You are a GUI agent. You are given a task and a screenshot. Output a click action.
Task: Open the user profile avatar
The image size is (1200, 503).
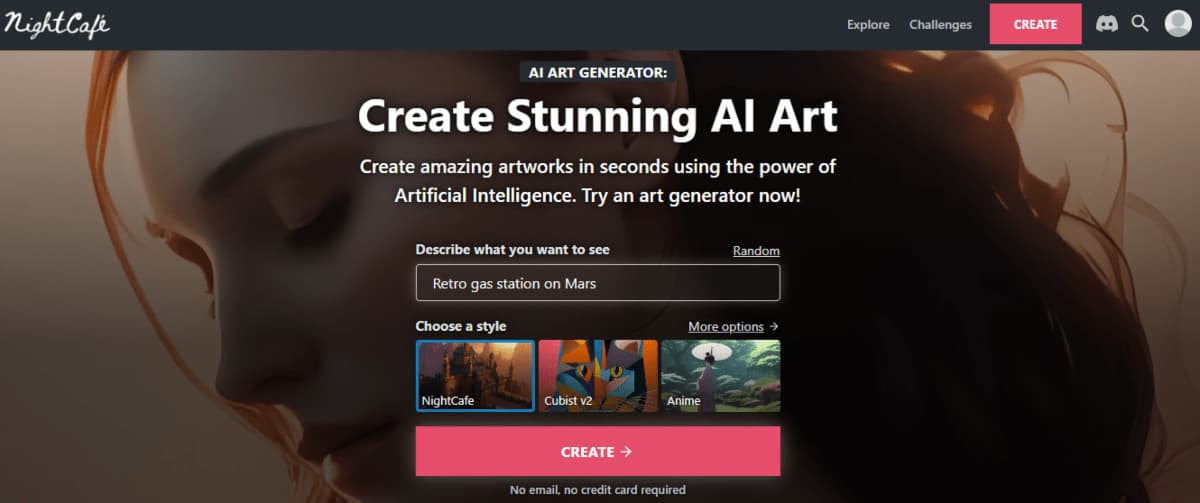1178,24
